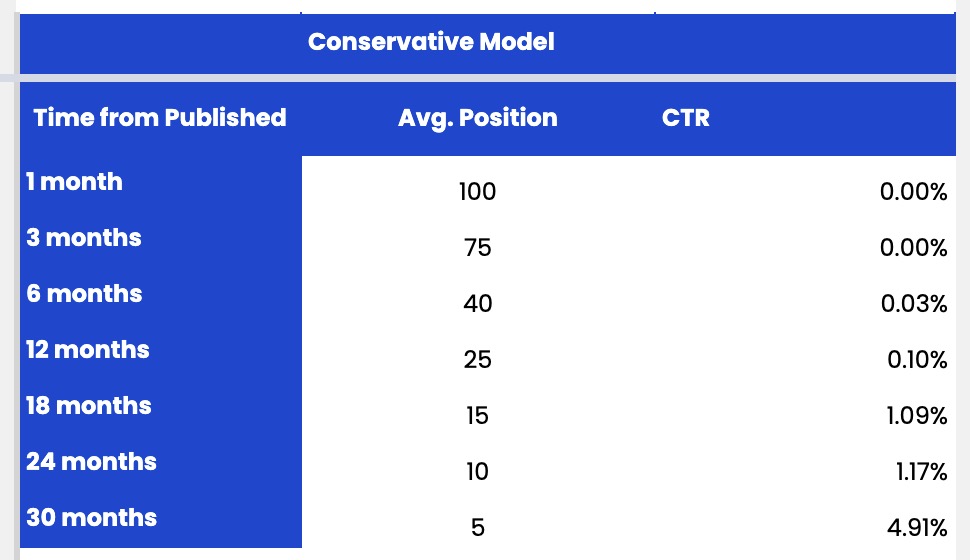Select the 18 months row label
Viewport: 970px width, 560px height.
[x=88, y=406]
